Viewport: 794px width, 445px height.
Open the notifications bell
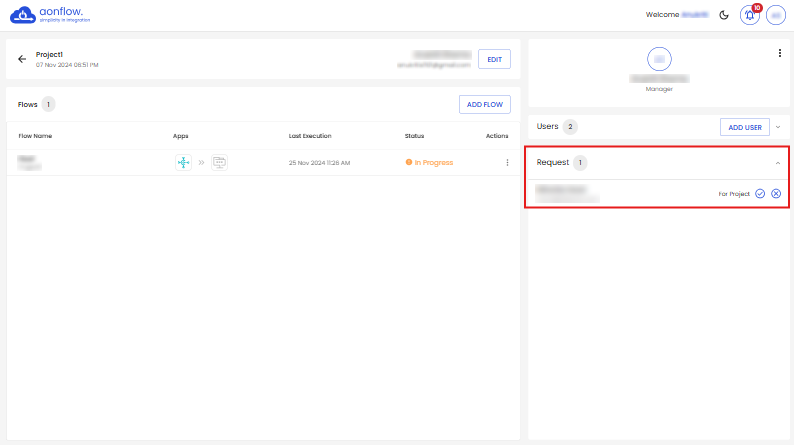tap(749, 15)
